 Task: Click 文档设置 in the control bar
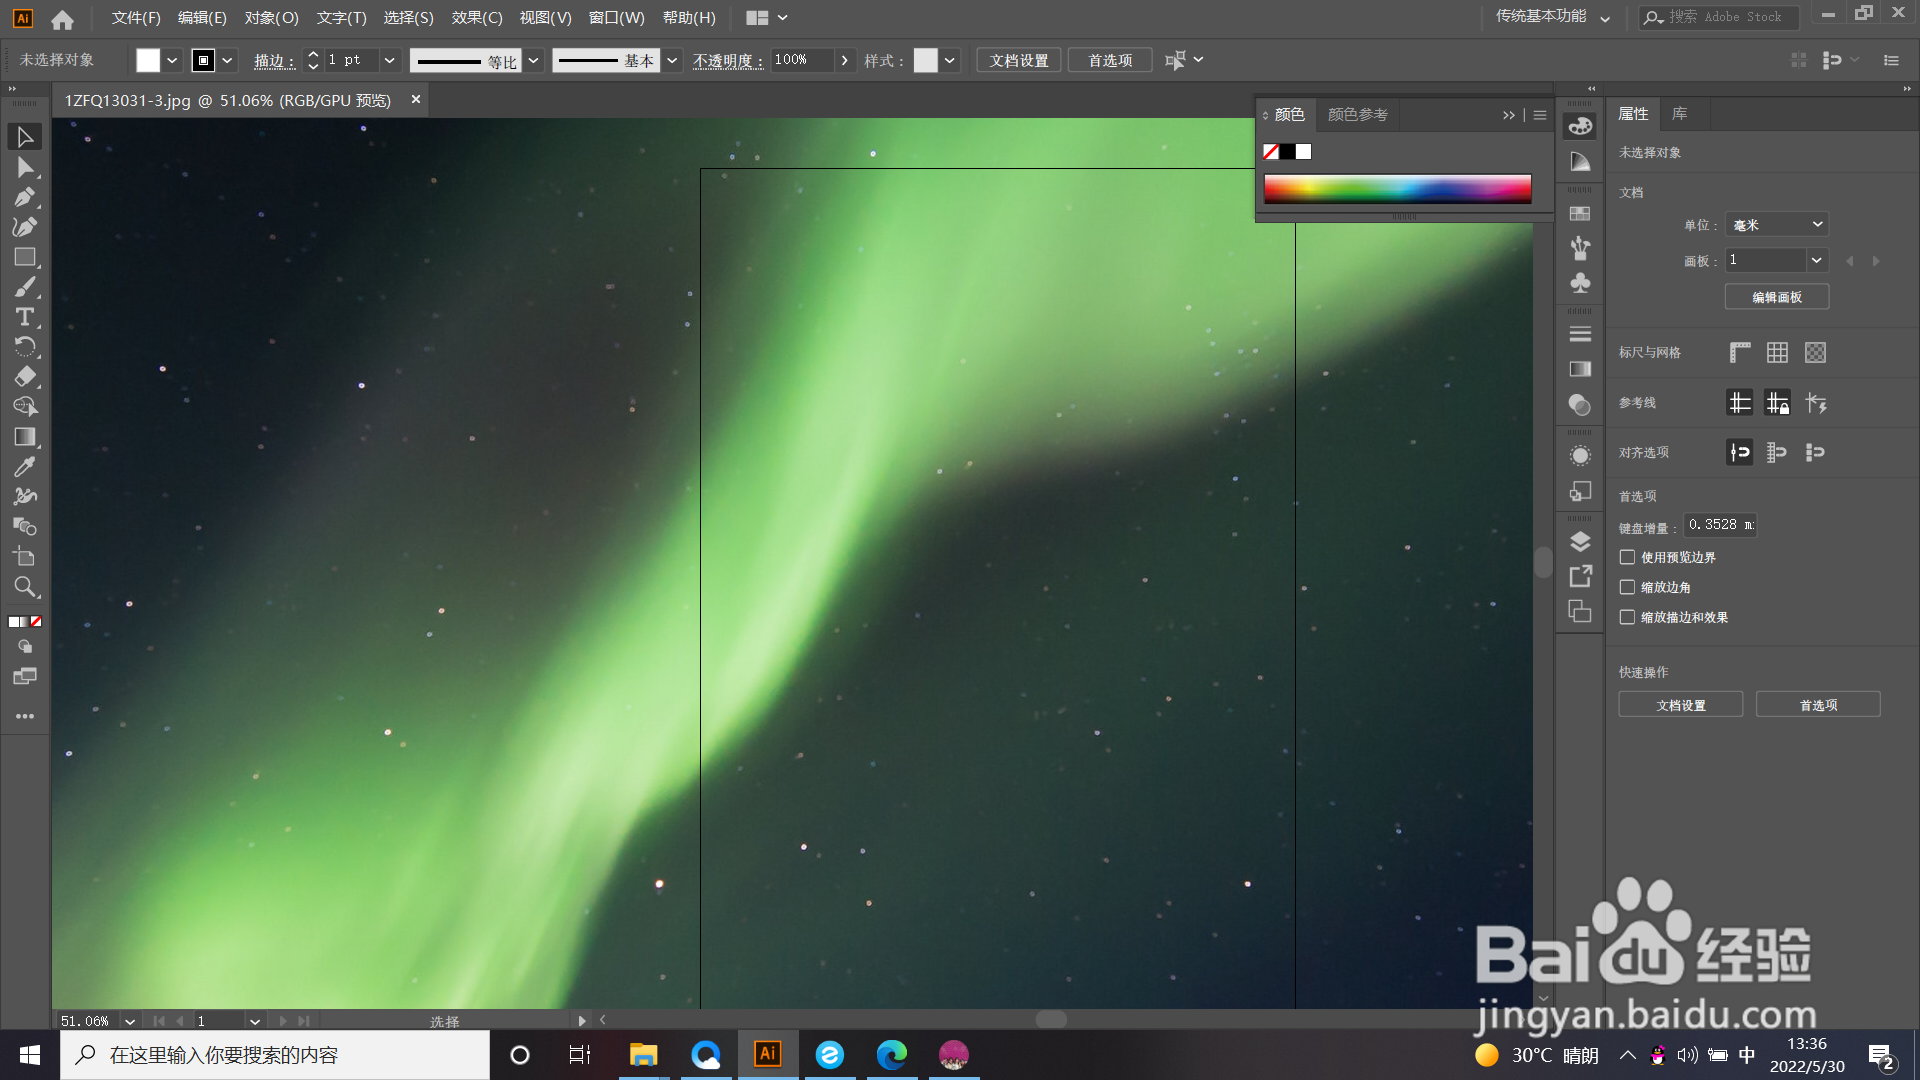pos(1018,60)
